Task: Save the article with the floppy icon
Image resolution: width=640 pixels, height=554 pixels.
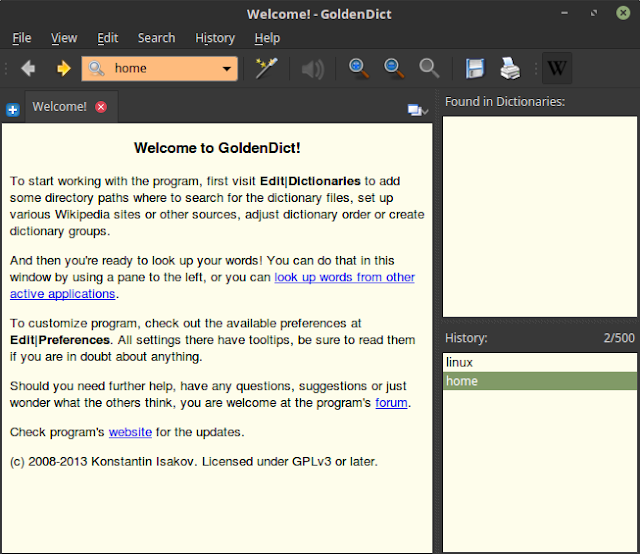Action: click(475, 68)
